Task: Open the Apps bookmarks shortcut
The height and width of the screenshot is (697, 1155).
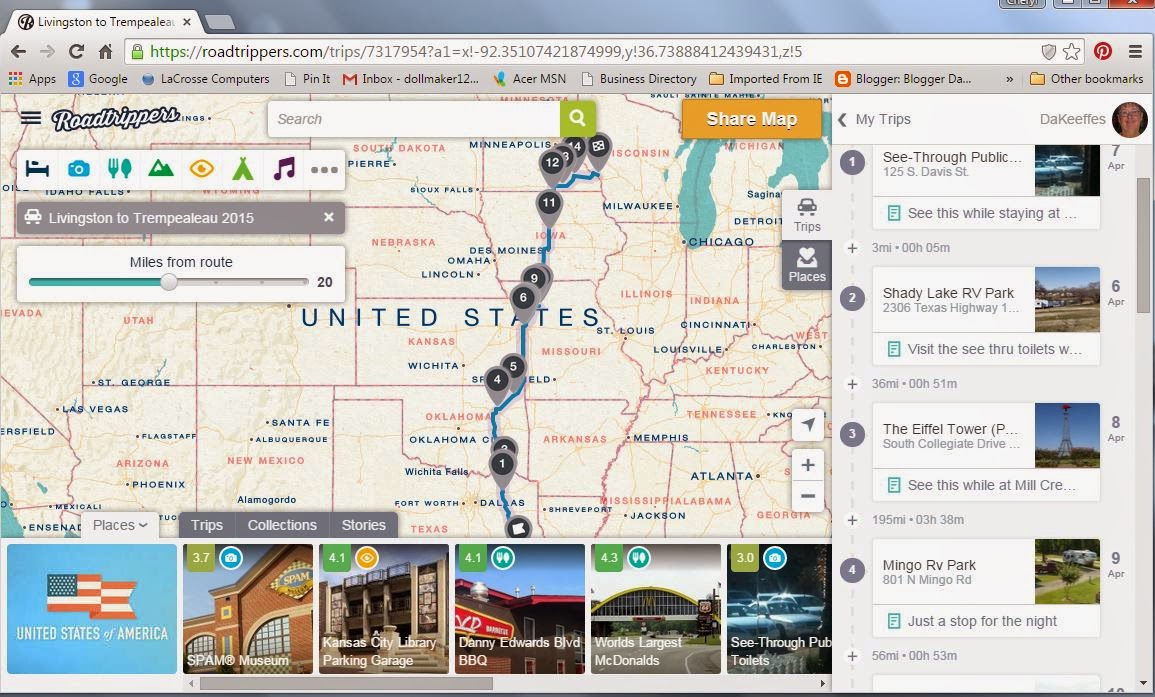Action: (32, 78)
